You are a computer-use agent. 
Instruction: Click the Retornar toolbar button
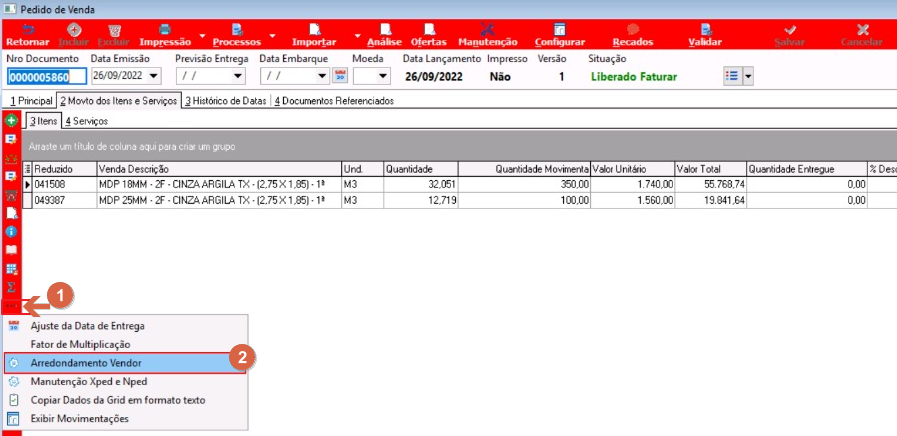27,35
